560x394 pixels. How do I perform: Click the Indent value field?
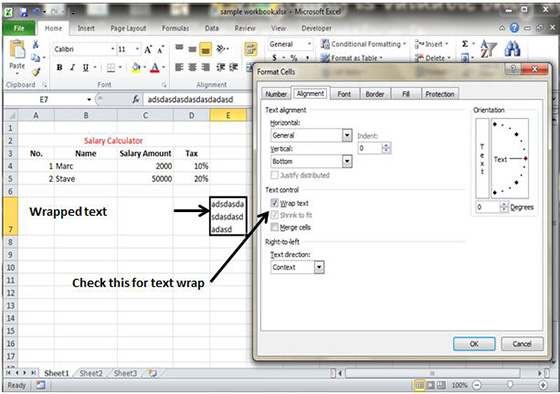point(371,148)
